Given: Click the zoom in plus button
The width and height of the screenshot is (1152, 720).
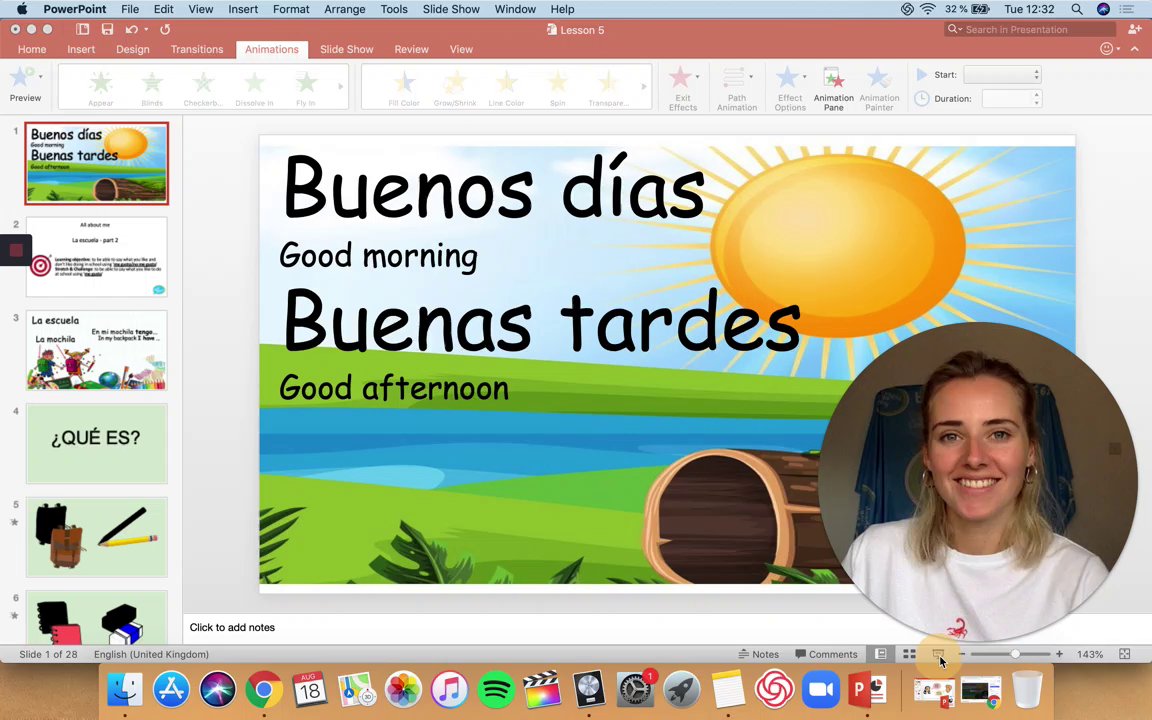Looking at the screenshot, I should click(x=1059, y=654).
